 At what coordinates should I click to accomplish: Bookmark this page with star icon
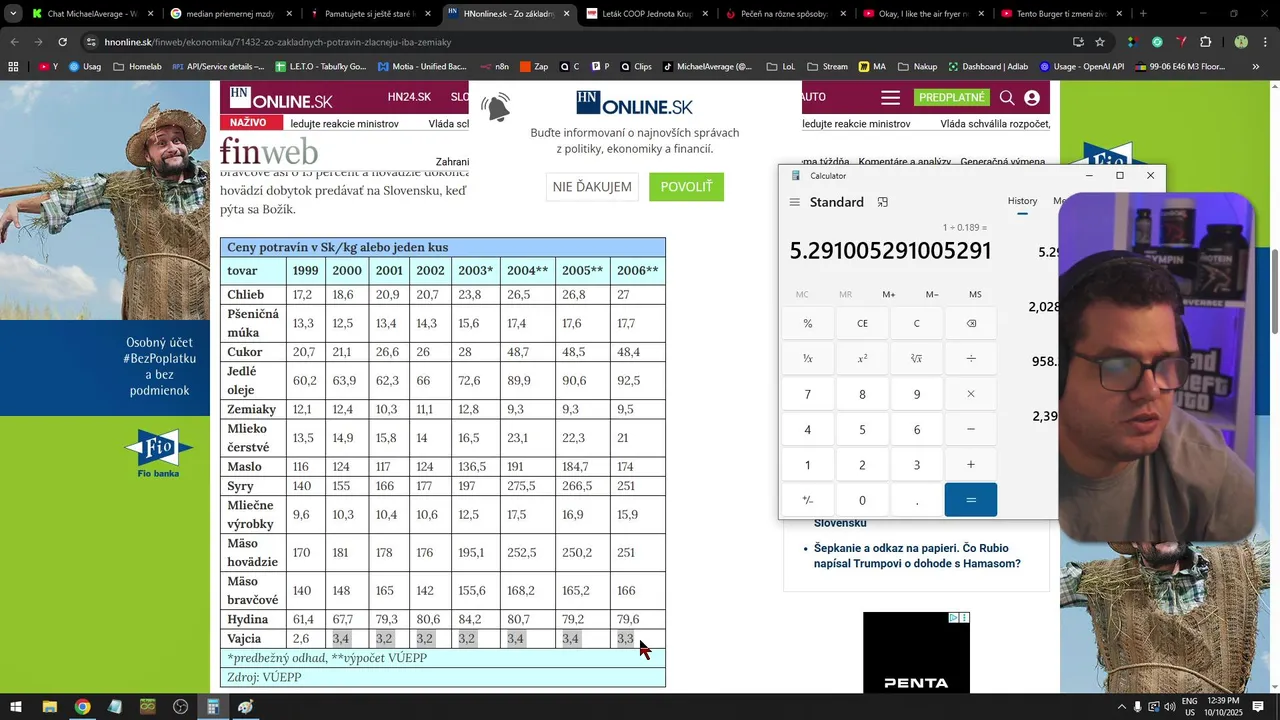(1100, 42)
